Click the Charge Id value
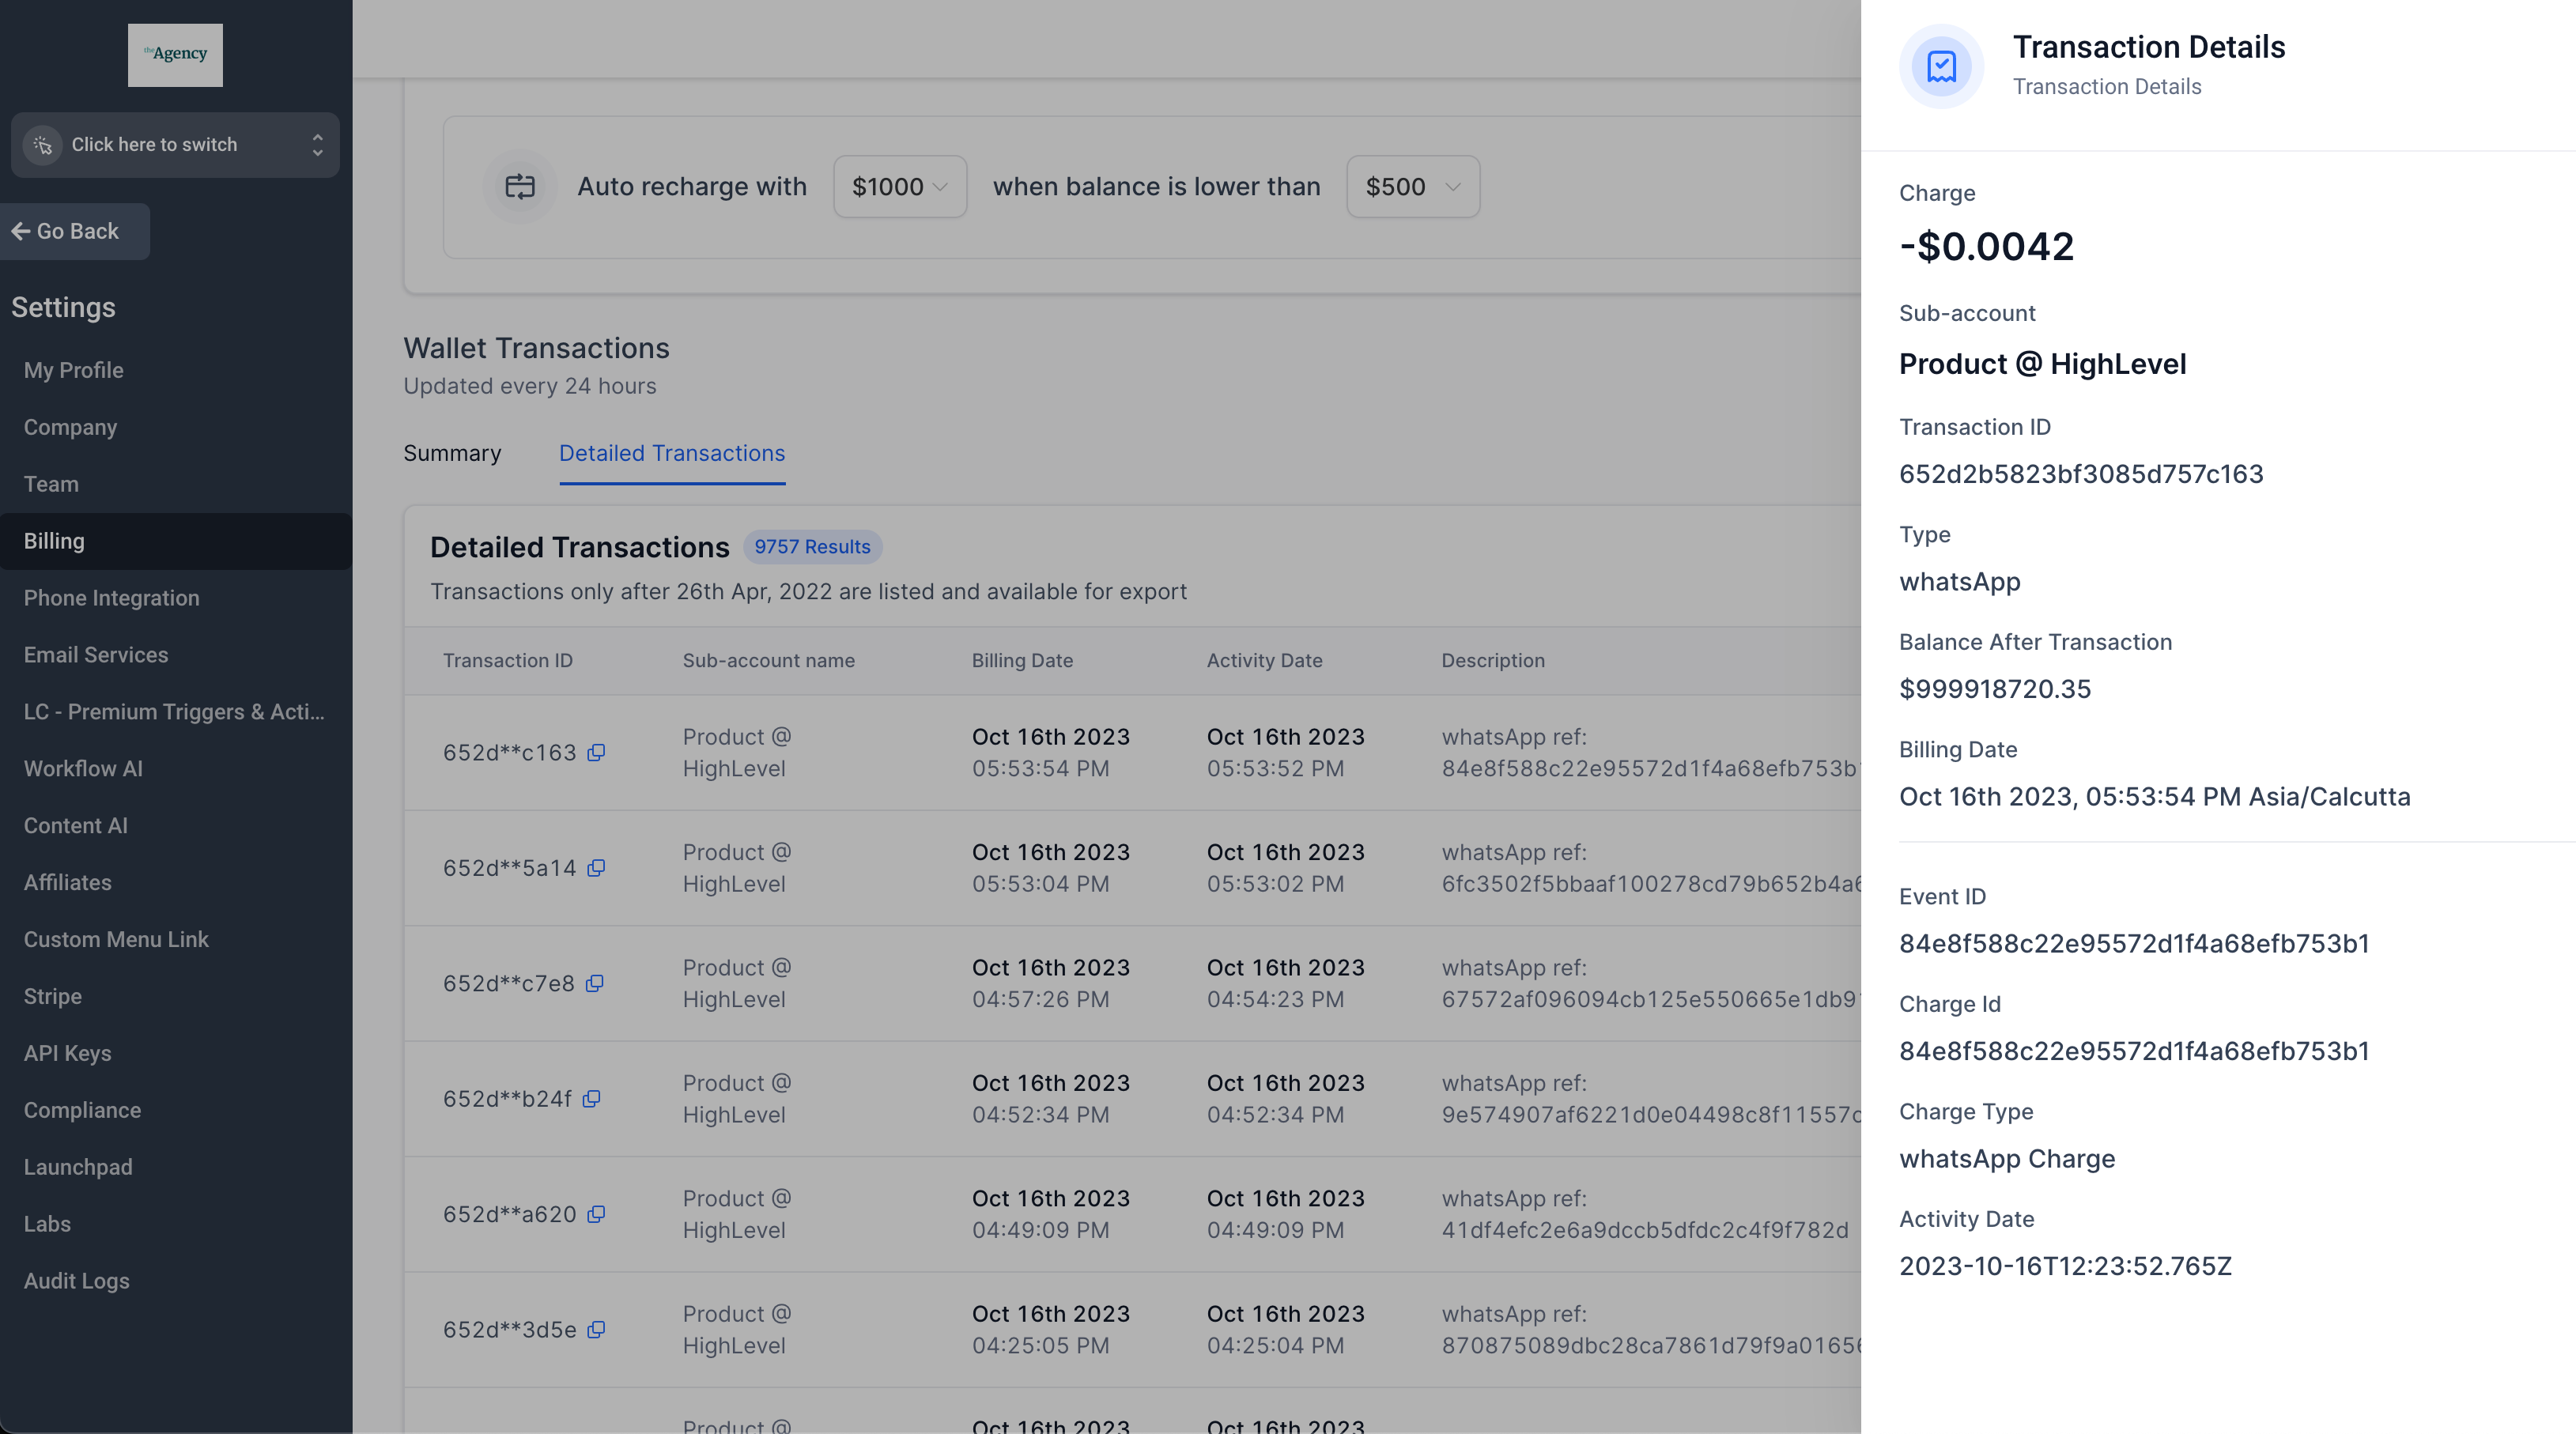Viewport: 2576px width, 1434px height. (2134, 1051)
